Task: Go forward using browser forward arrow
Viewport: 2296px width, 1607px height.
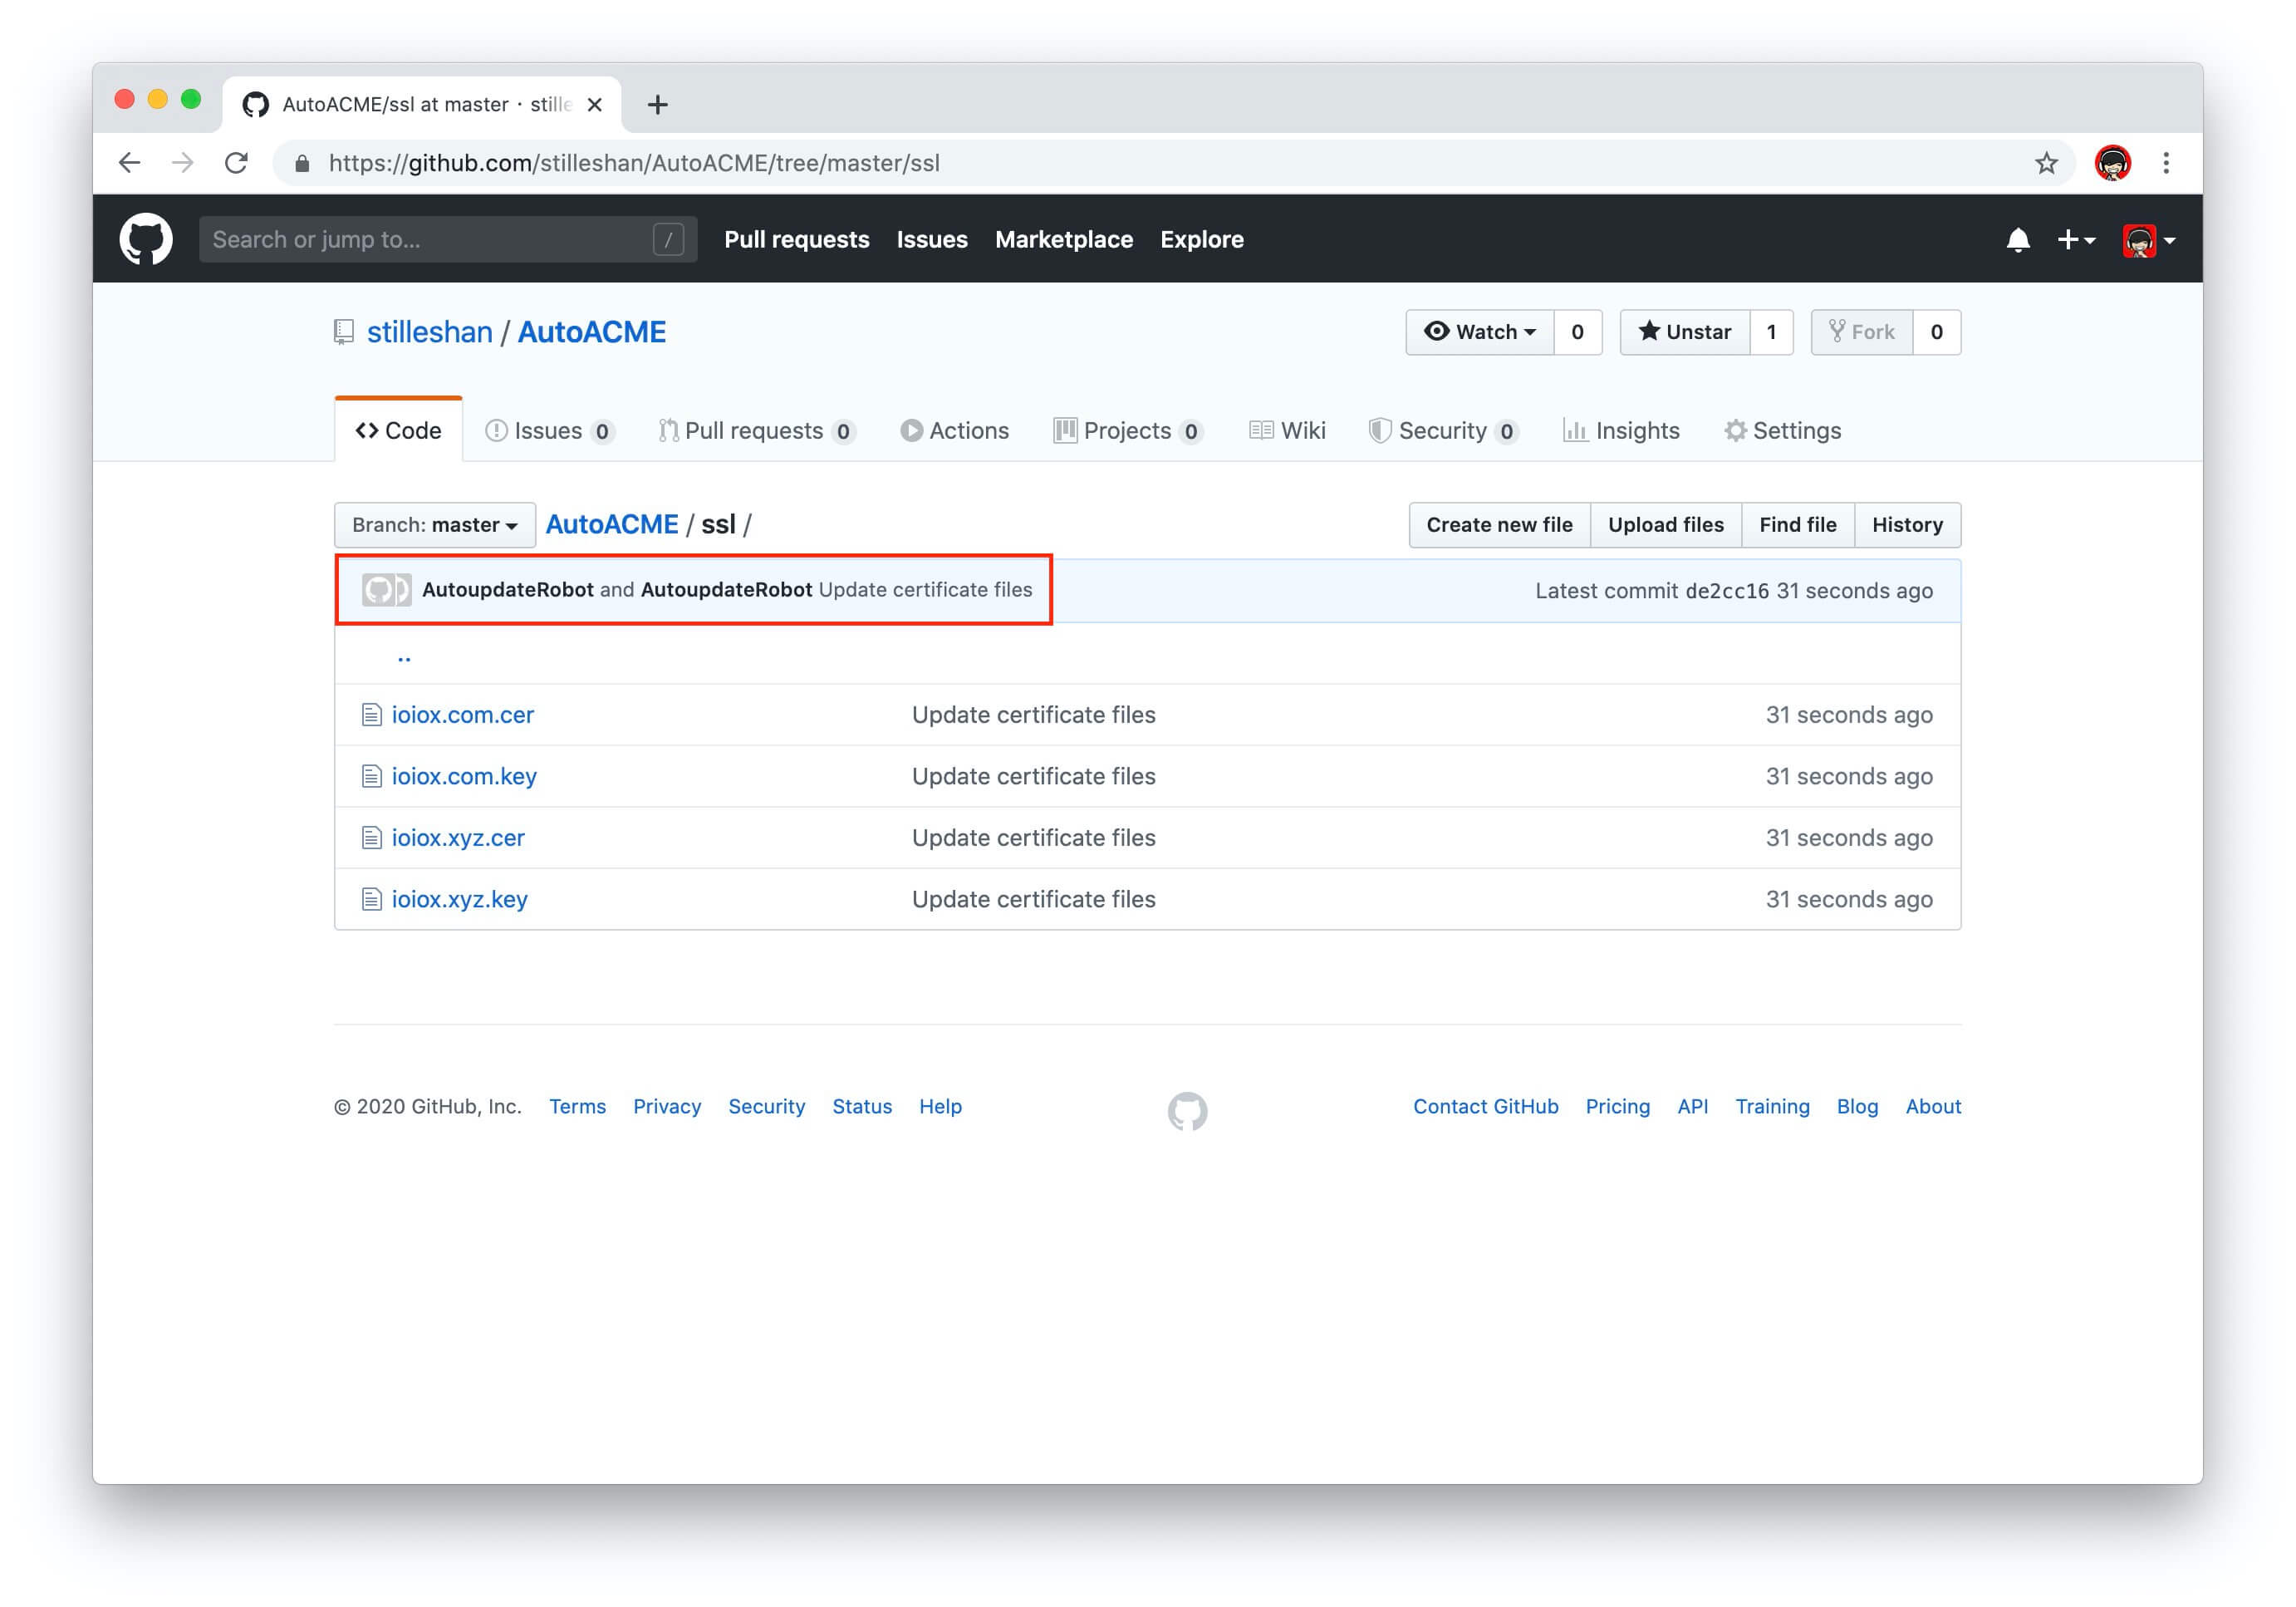Action: 183,163
